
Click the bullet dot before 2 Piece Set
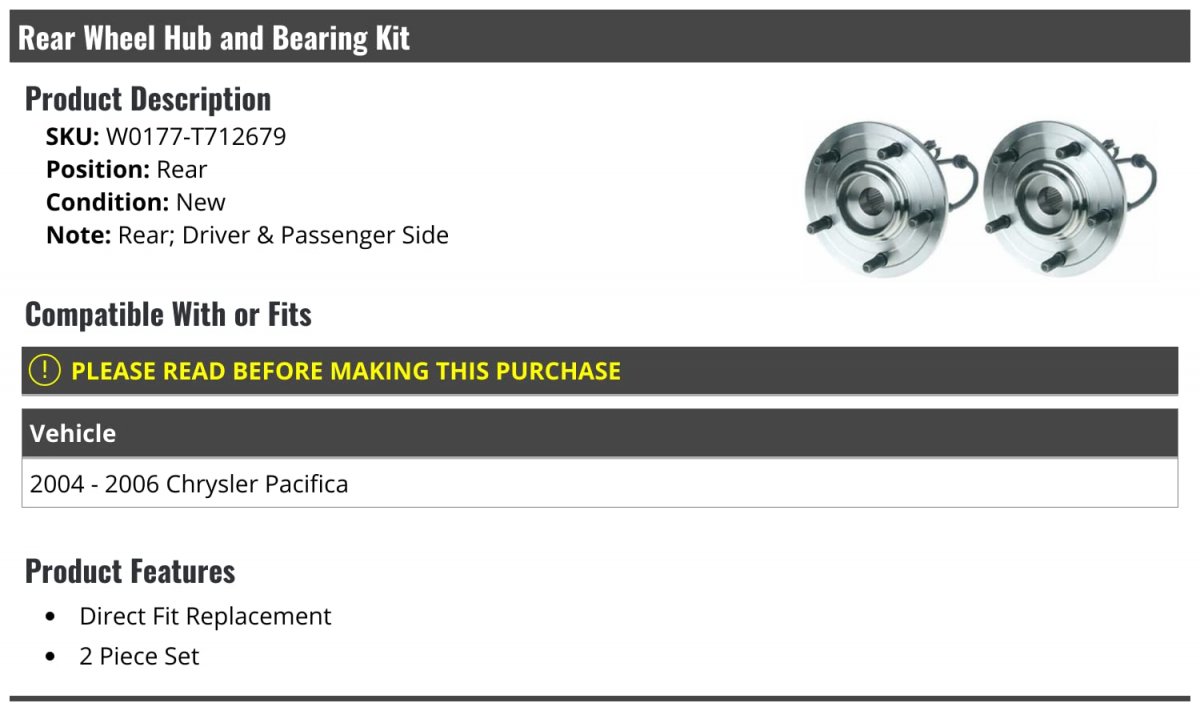coord(51,657)
